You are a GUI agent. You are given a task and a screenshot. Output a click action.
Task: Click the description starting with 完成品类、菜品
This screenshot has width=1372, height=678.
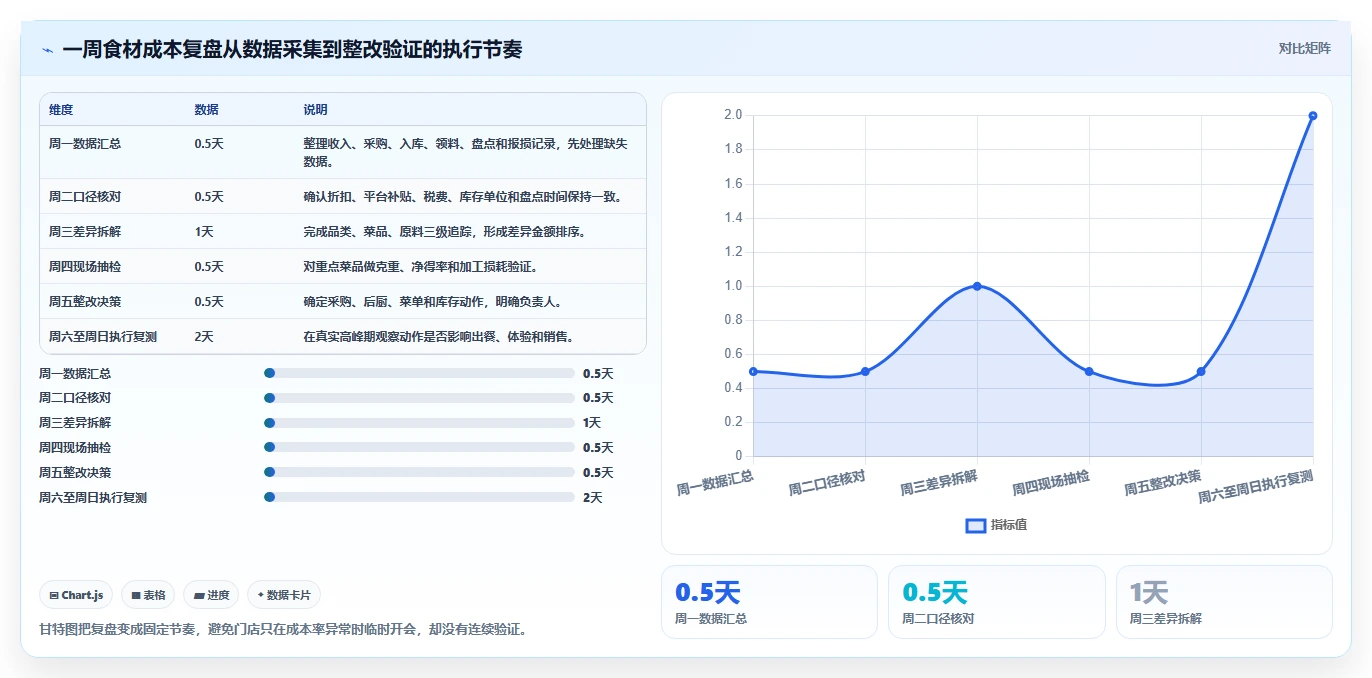[x=444, y=232]
